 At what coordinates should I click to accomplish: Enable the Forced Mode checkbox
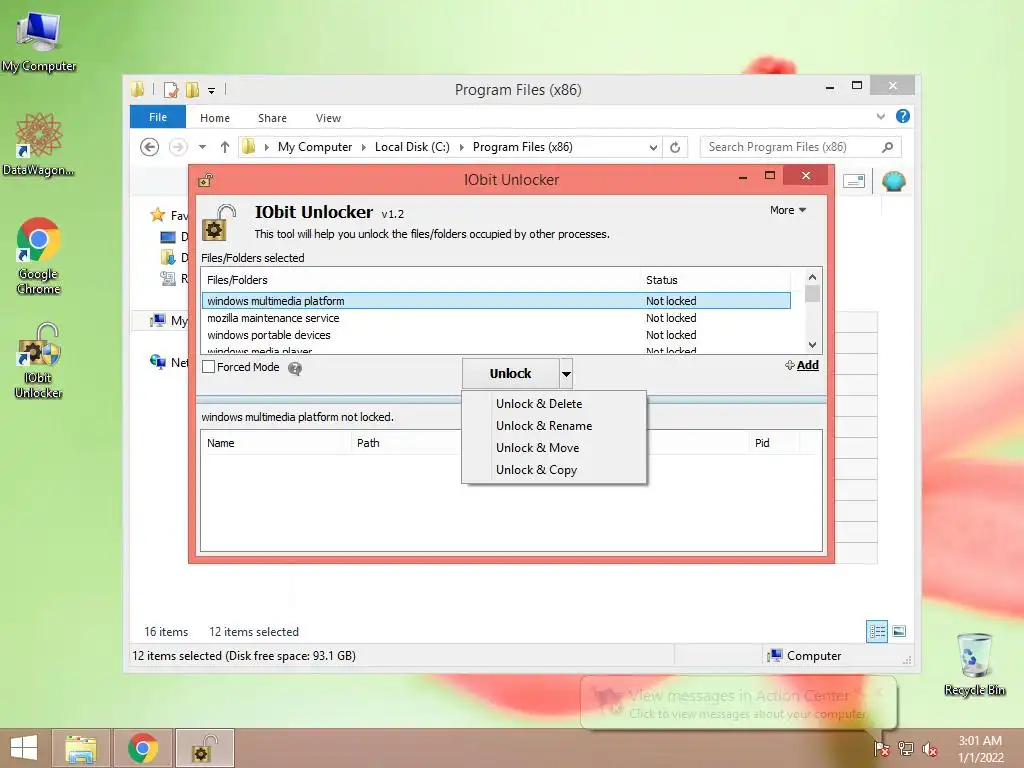pos(208,367)
